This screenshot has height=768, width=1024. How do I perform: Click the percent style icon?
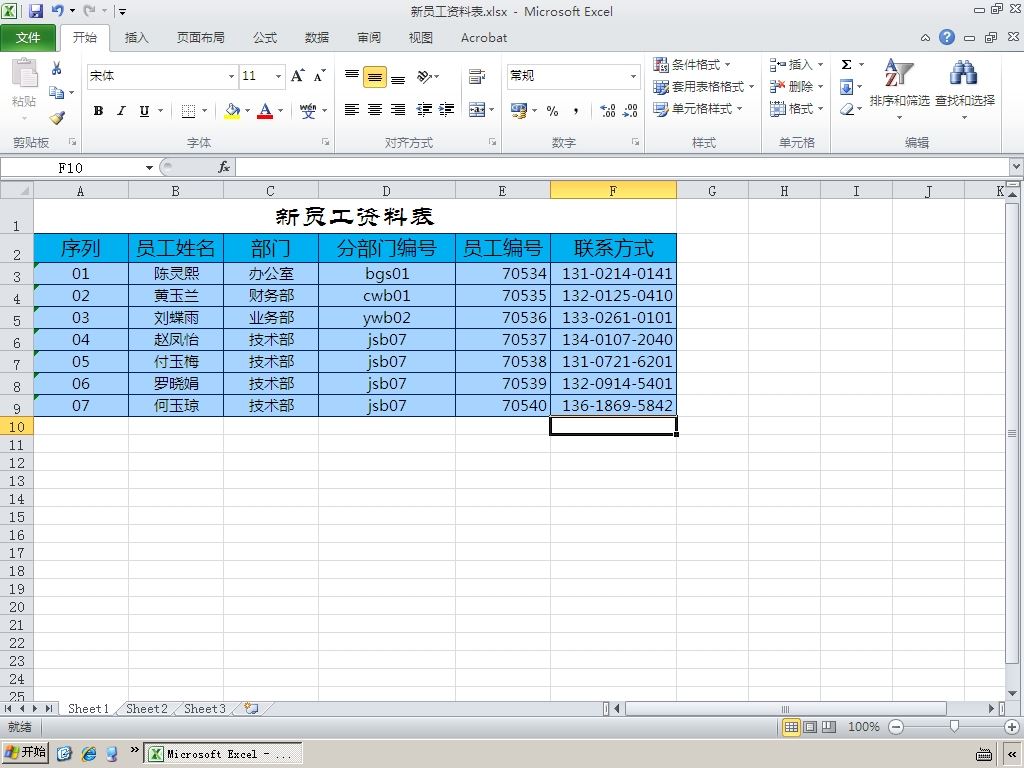pyautogui.click(x=552, y=110)
